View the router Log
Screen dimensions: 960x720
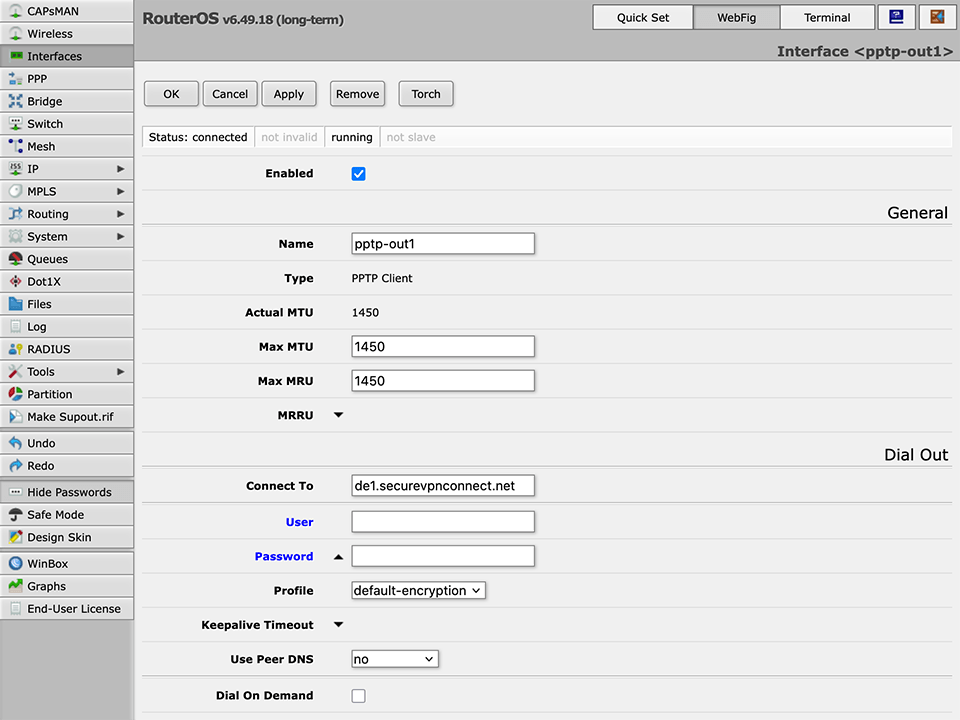click(35, 326)
